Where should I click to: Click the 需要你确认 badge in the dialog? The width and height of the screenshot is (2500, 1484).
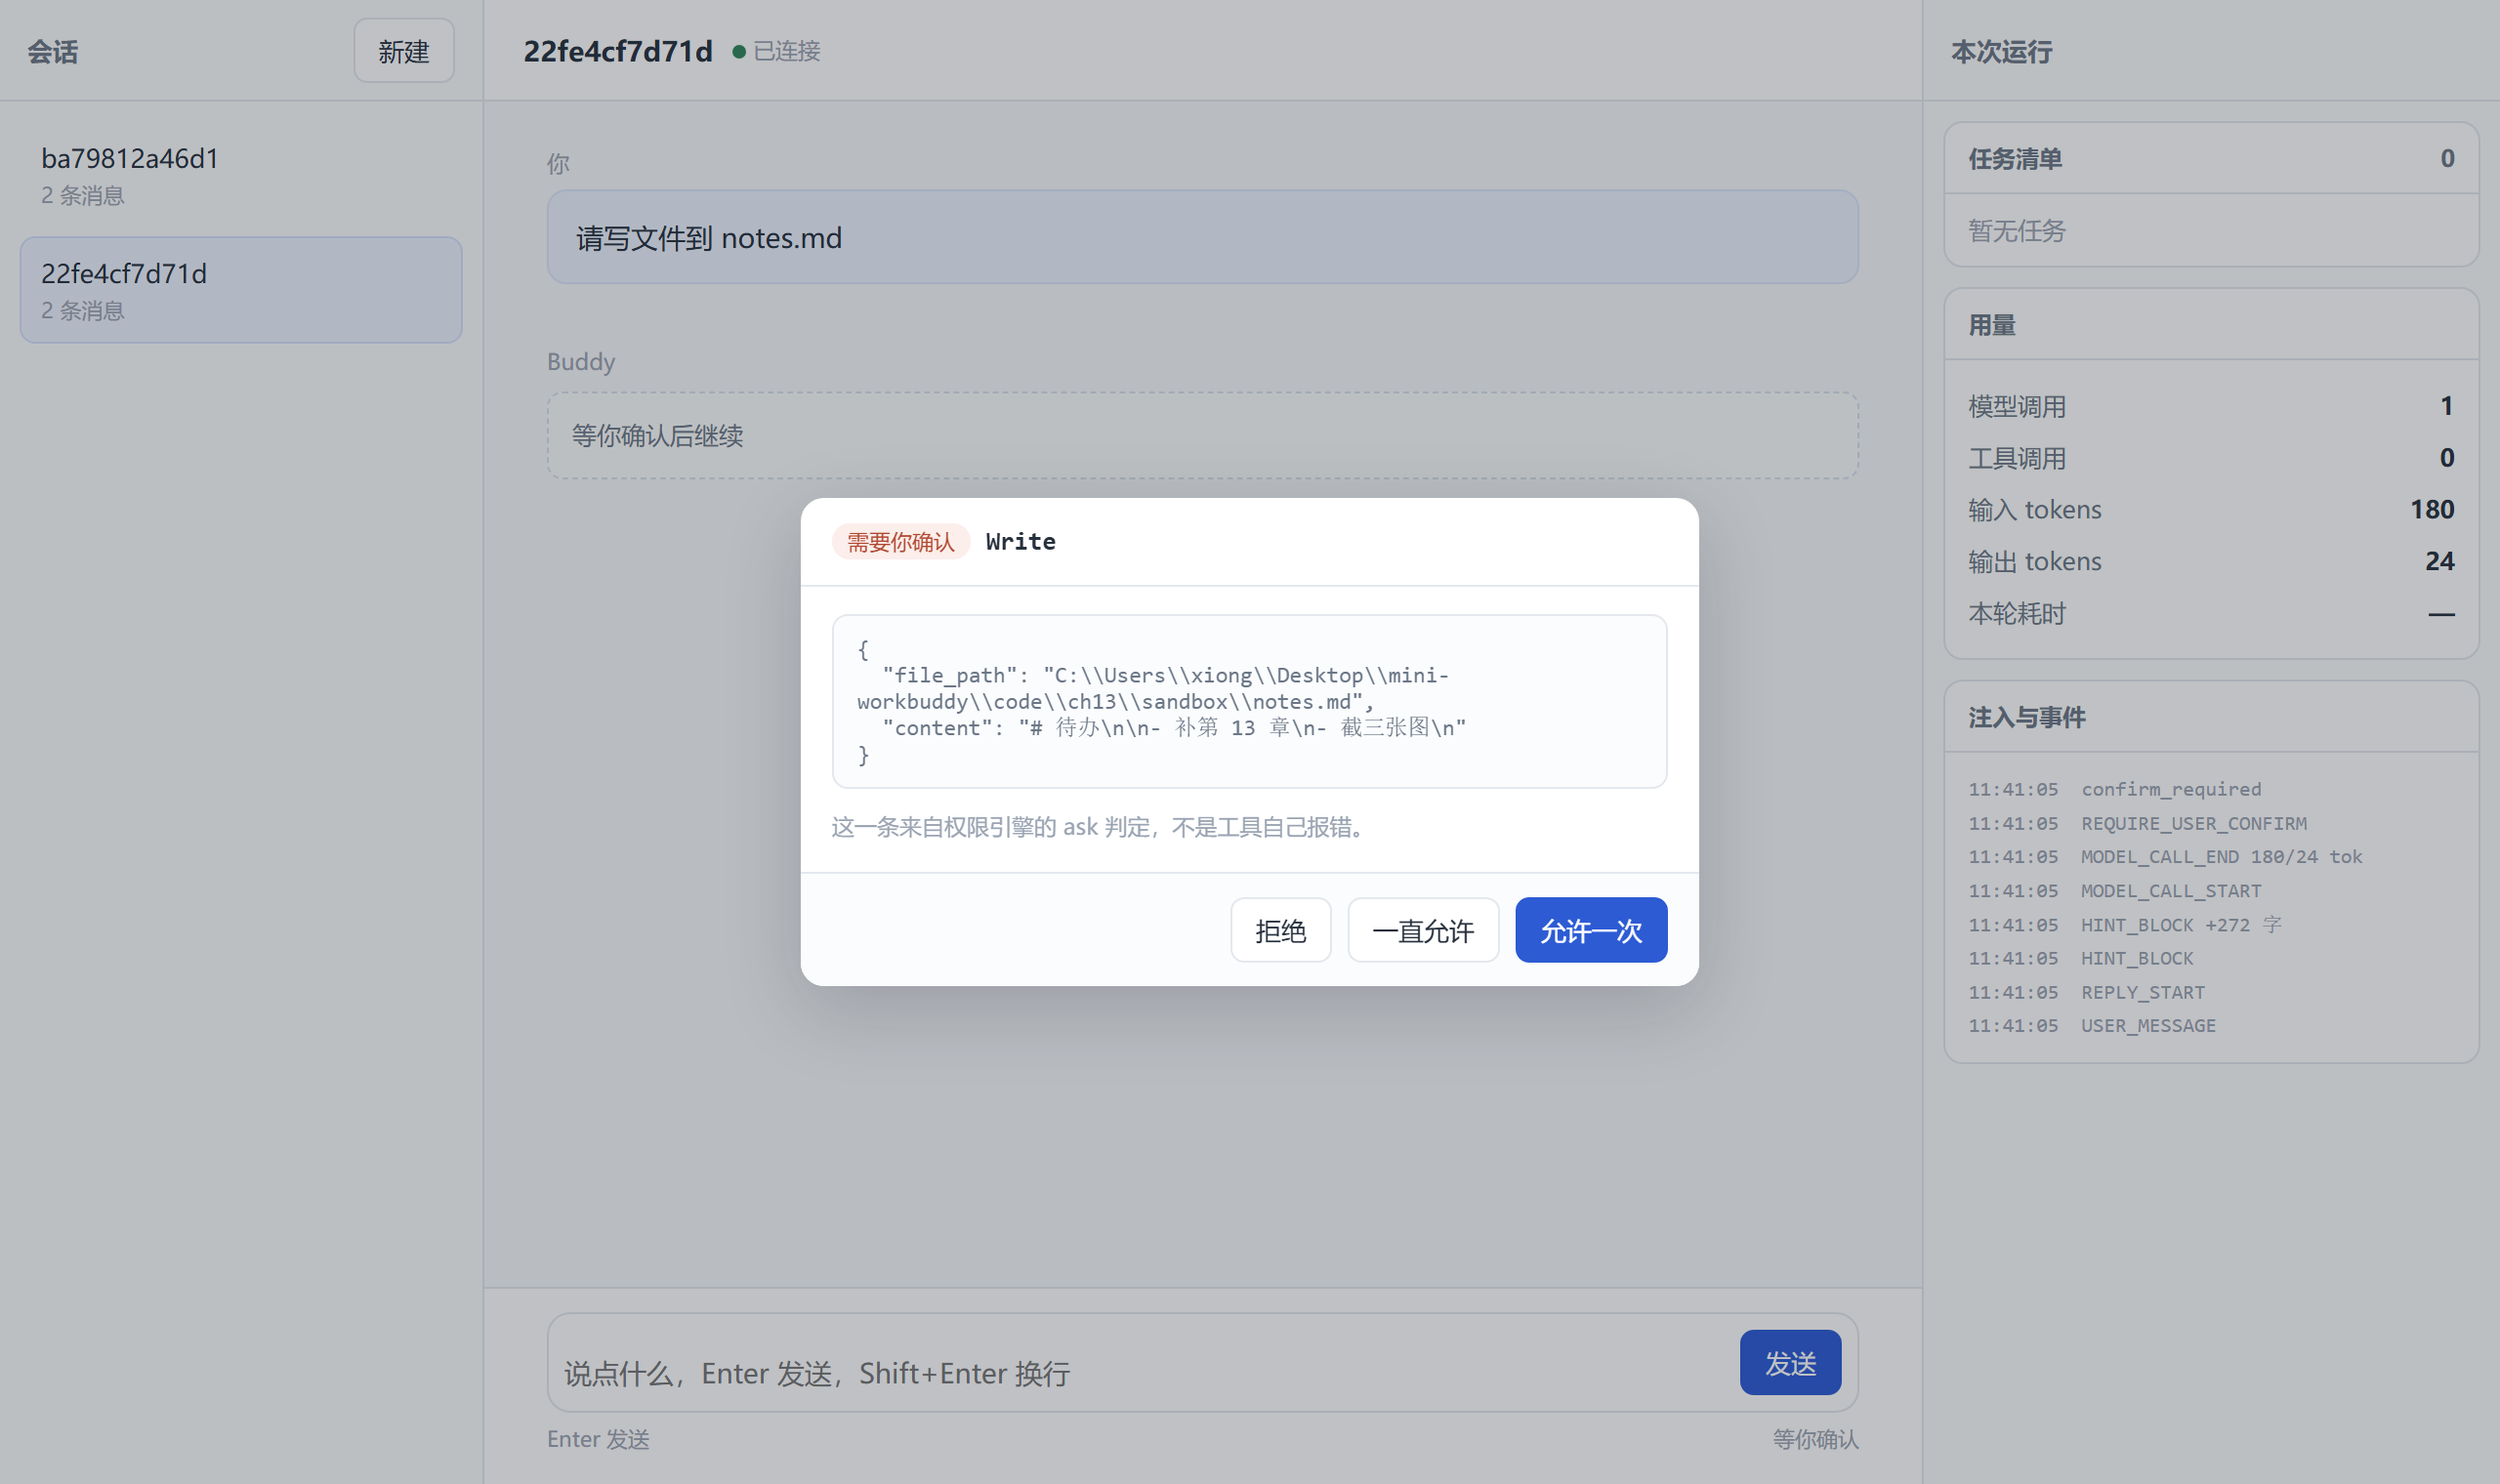[x=900, y=542]
